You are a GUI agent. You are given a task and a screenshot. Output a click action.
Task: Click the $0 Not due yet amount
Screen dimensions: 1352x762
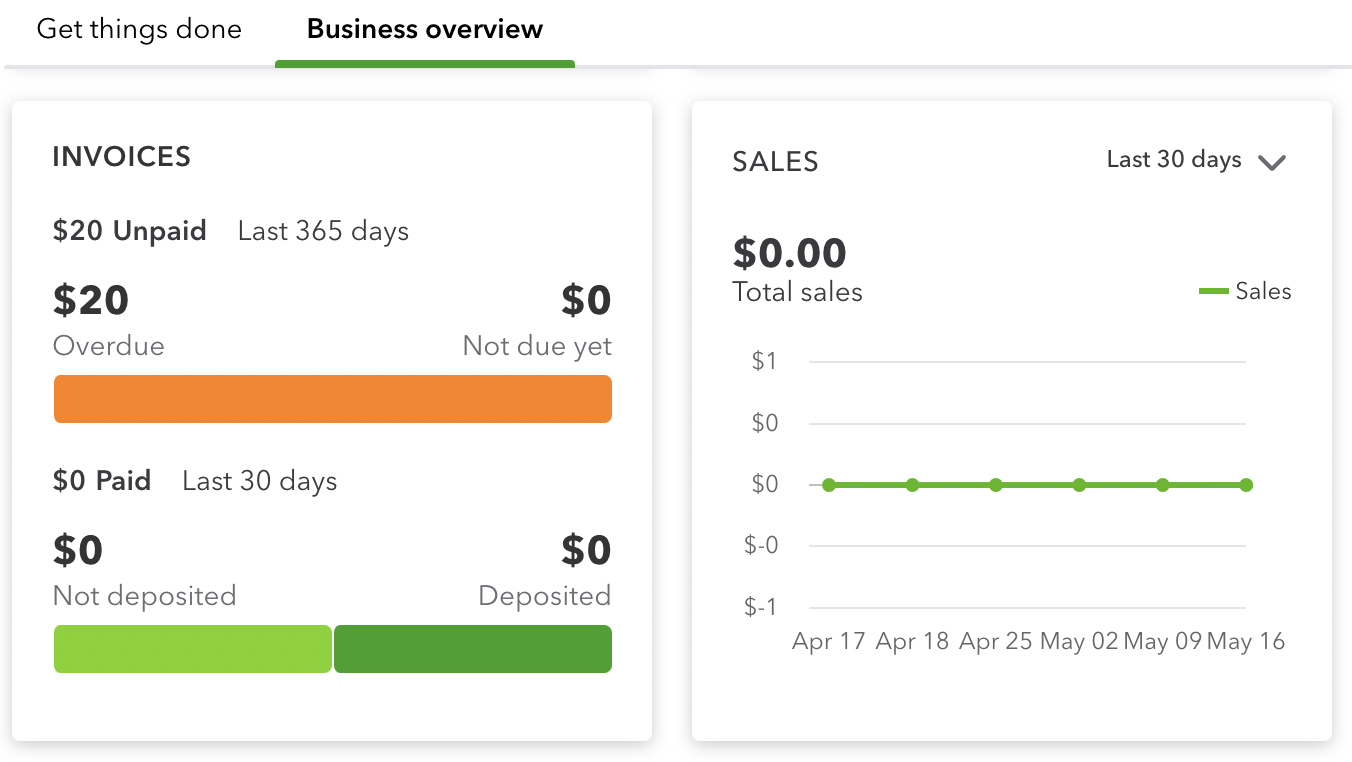585,300
